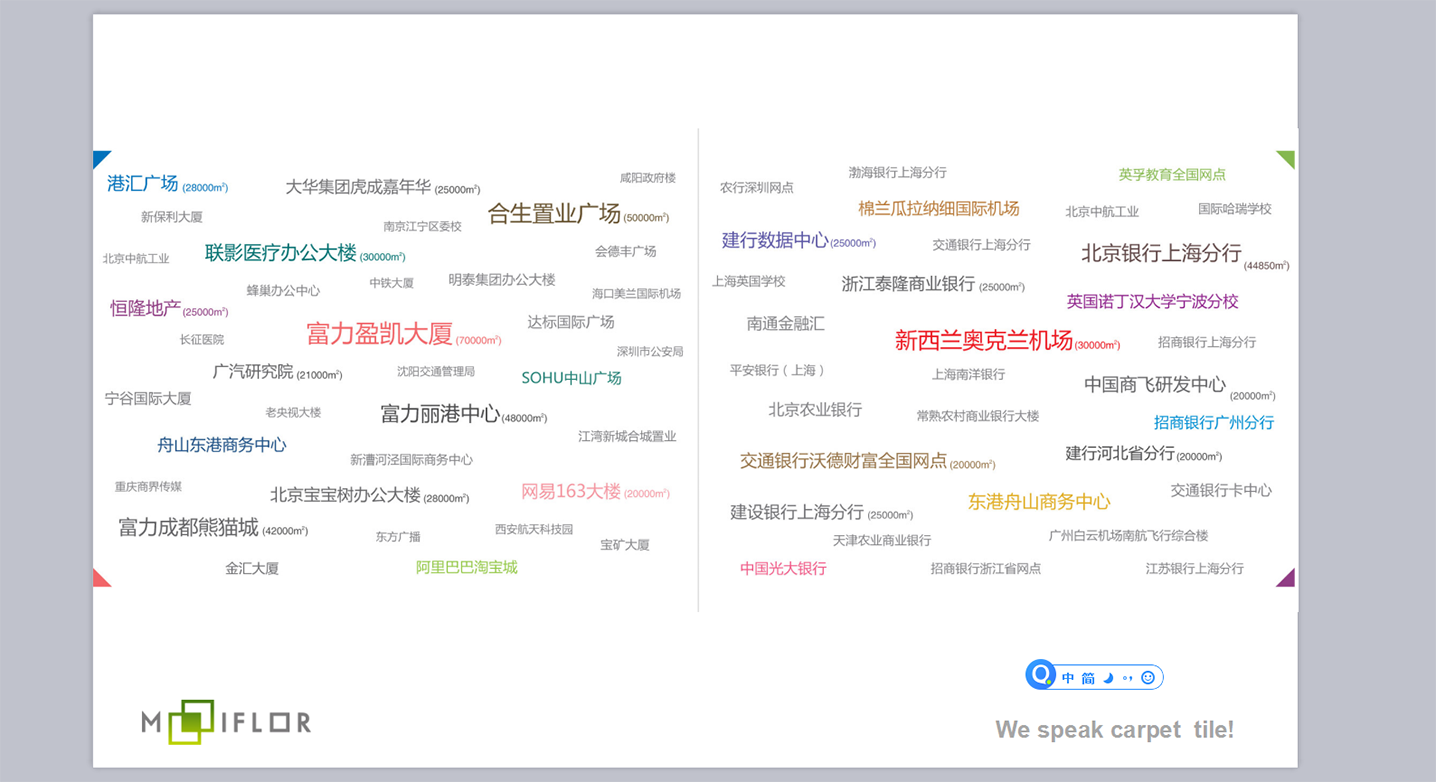Image resolution: width=1436 pixels, height=782 pixels.
Task: Click 建行河北省分行 text
Action: pyautogui.click(x=1120, y=453)
